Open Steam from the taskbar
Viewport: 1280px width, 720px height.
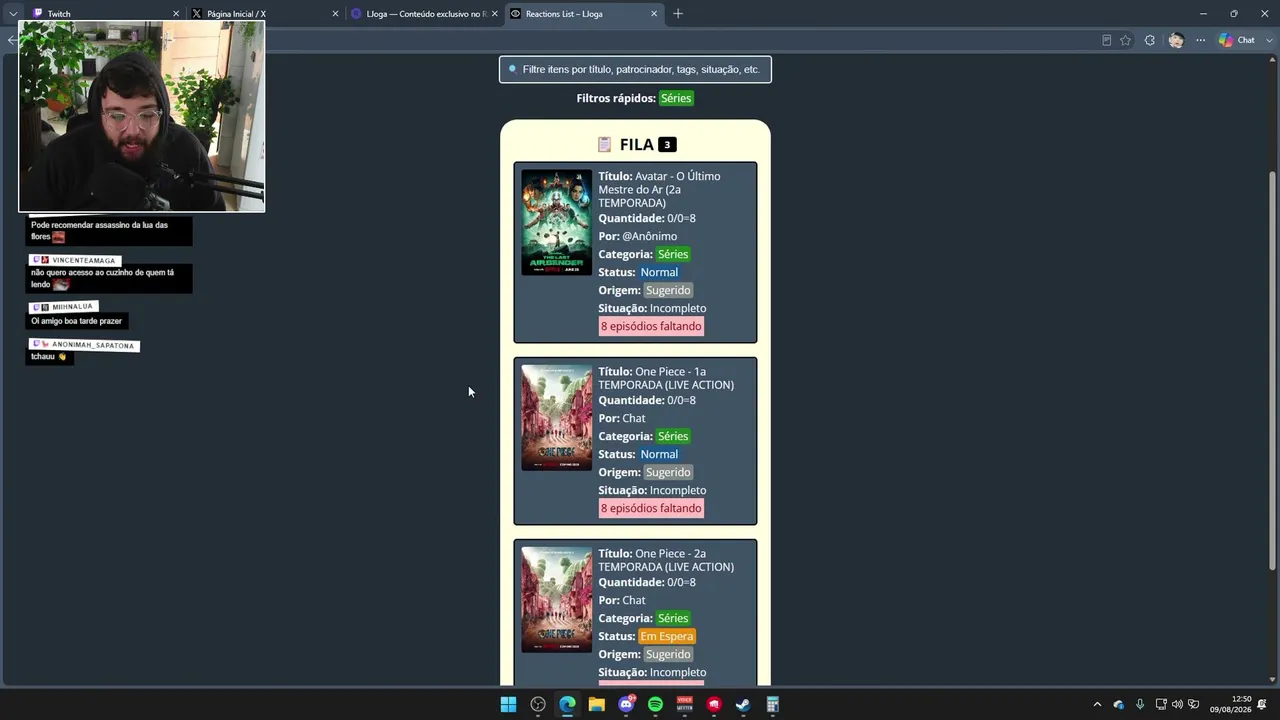[x=743, y=704]
